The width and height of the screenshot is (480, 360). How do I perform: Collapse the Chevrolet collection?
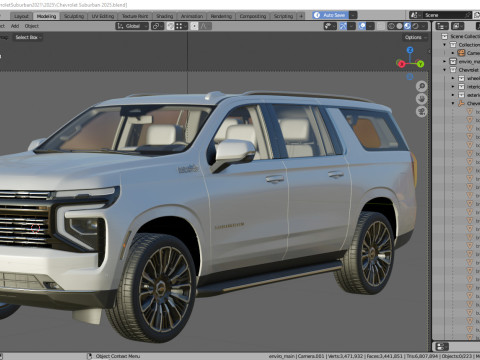click(444, 70)
